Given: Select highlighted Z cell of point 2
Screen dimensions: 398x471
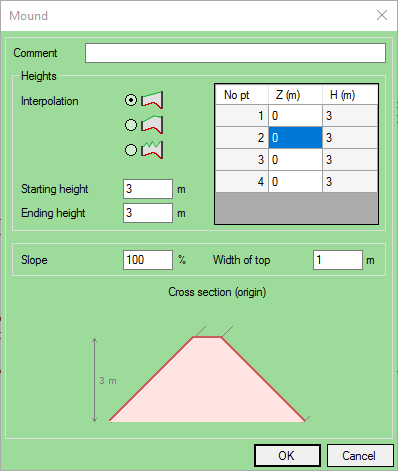Looking at the screenshot, I should 295,138.
